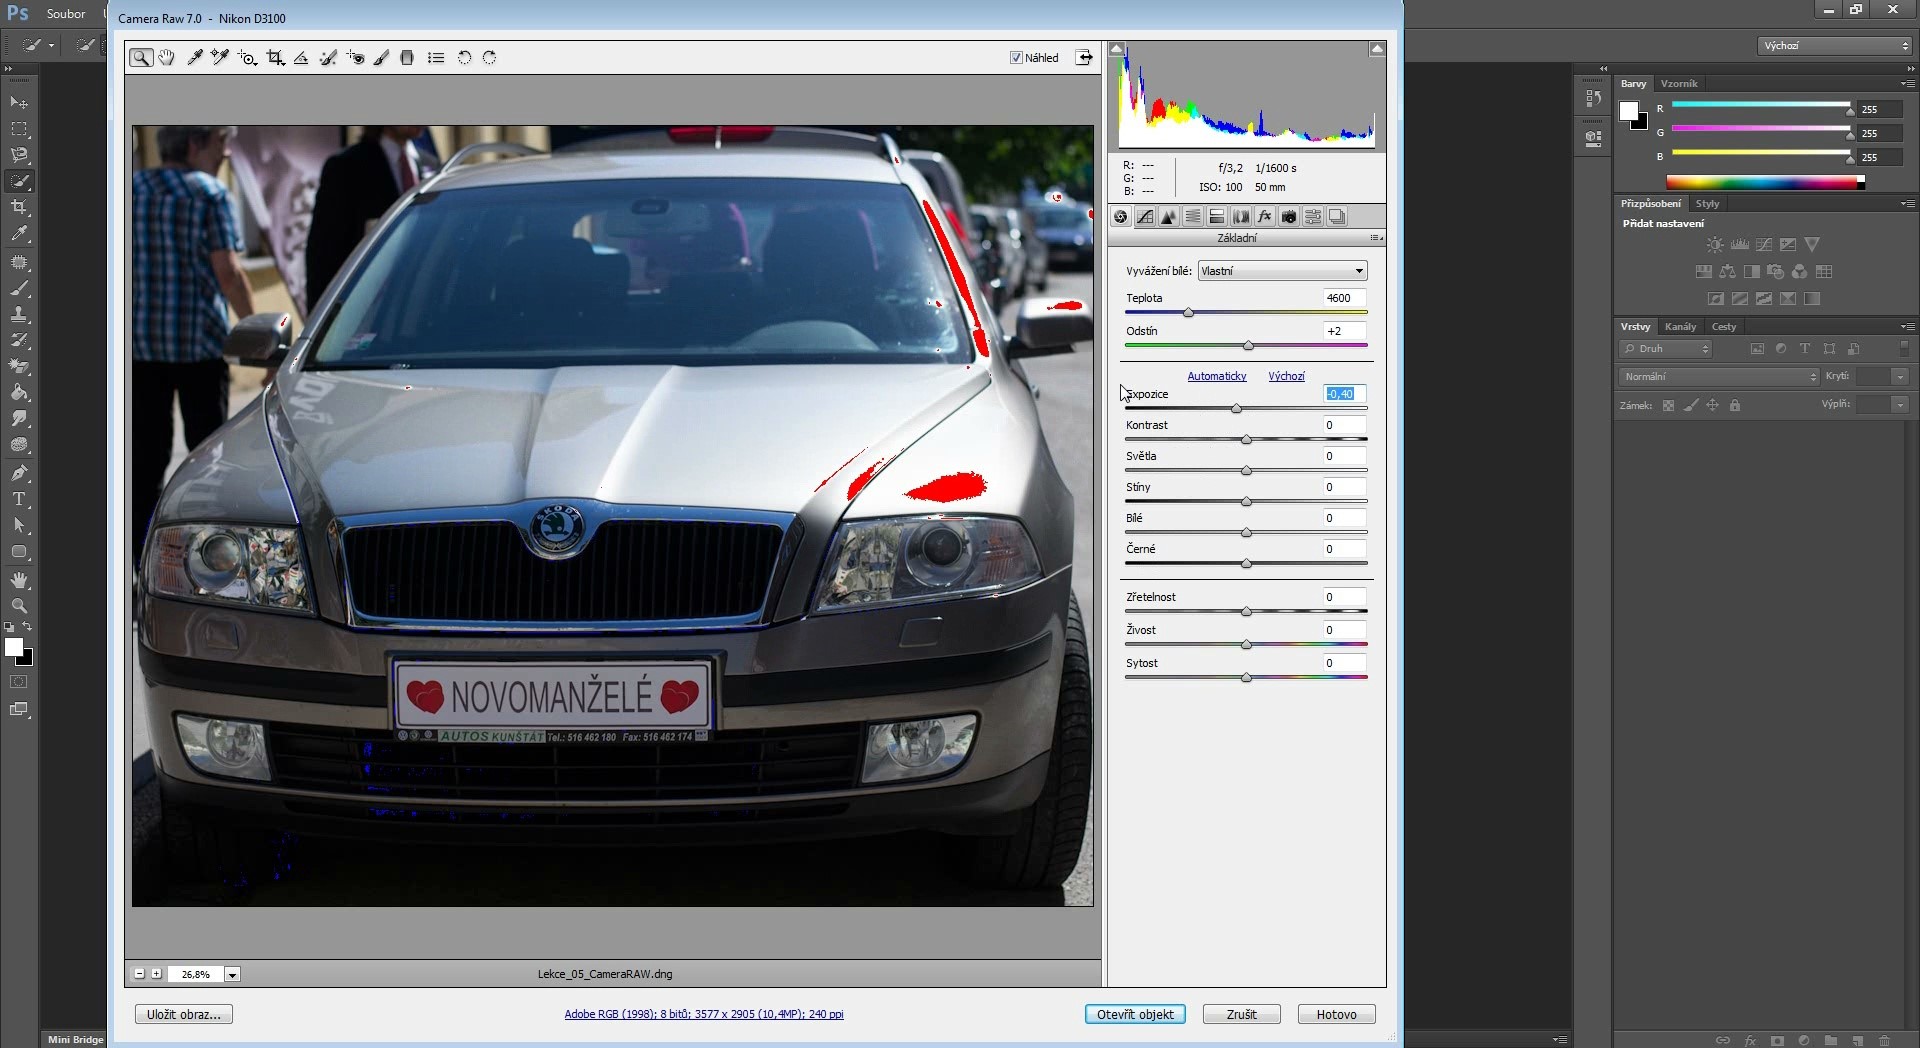Viewport: 1920px width, 1048px height.
Task: Open the zoom level dropdown
Action: pyautogui.click(x=232, y=974)
